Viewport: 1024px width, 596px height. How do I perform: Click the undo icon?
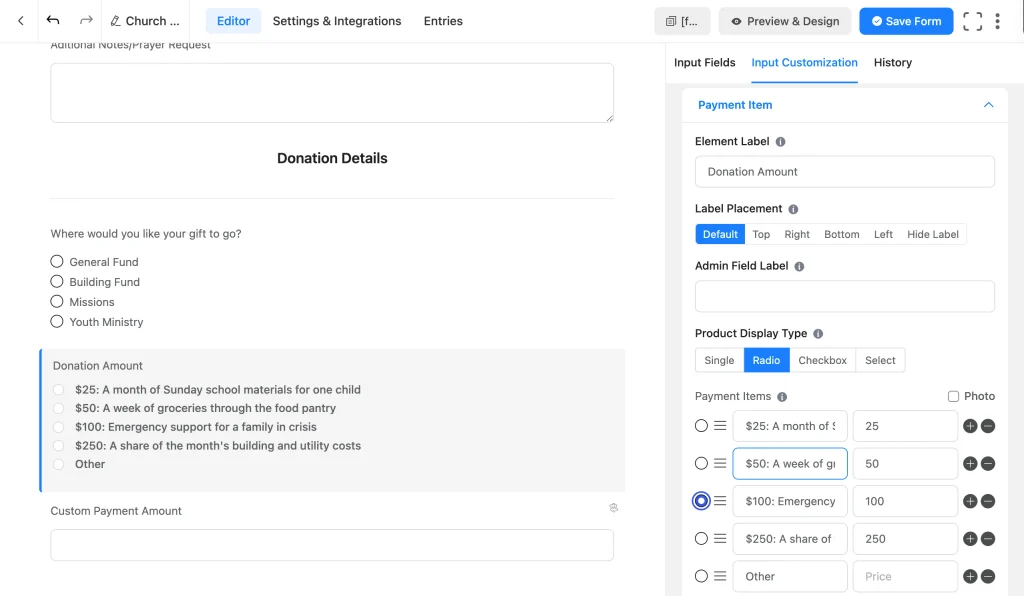pyautogui.click(x=53, y=20)
